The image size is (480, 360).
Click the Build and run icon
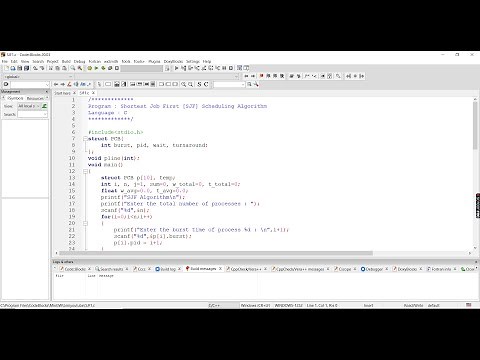click(x=103, y=68)
